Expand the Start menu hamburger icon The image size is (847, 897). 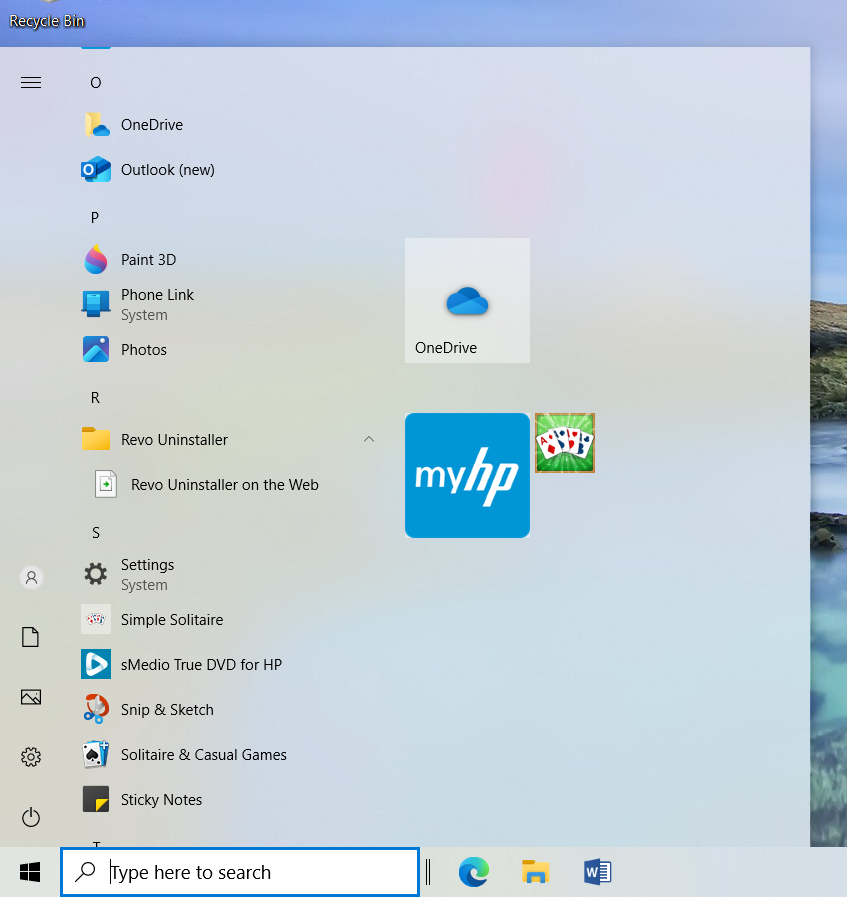click(31, 83)
